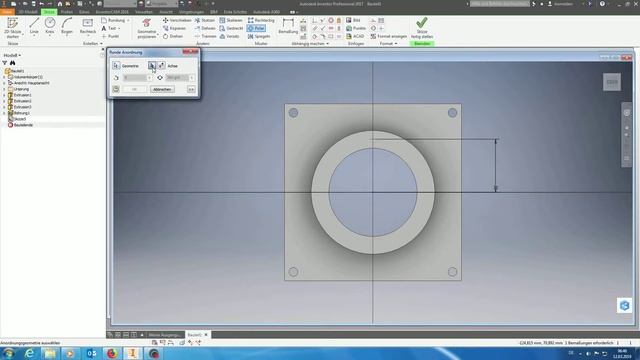Click the binoculars search icon in browser
This screenshot has height=360, width=640.
pos(13,63)
